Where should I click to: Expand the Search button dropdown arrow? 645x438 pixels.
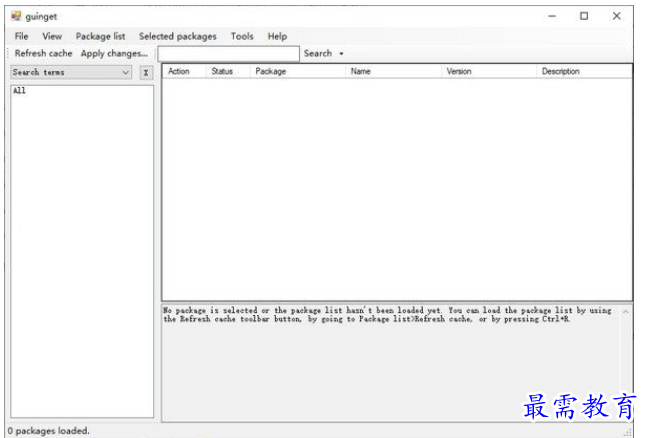(341, 54)
